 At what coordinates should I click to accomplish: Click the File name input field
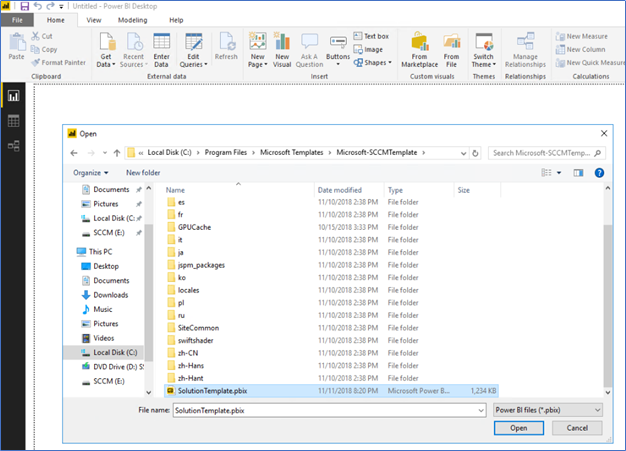325,410
